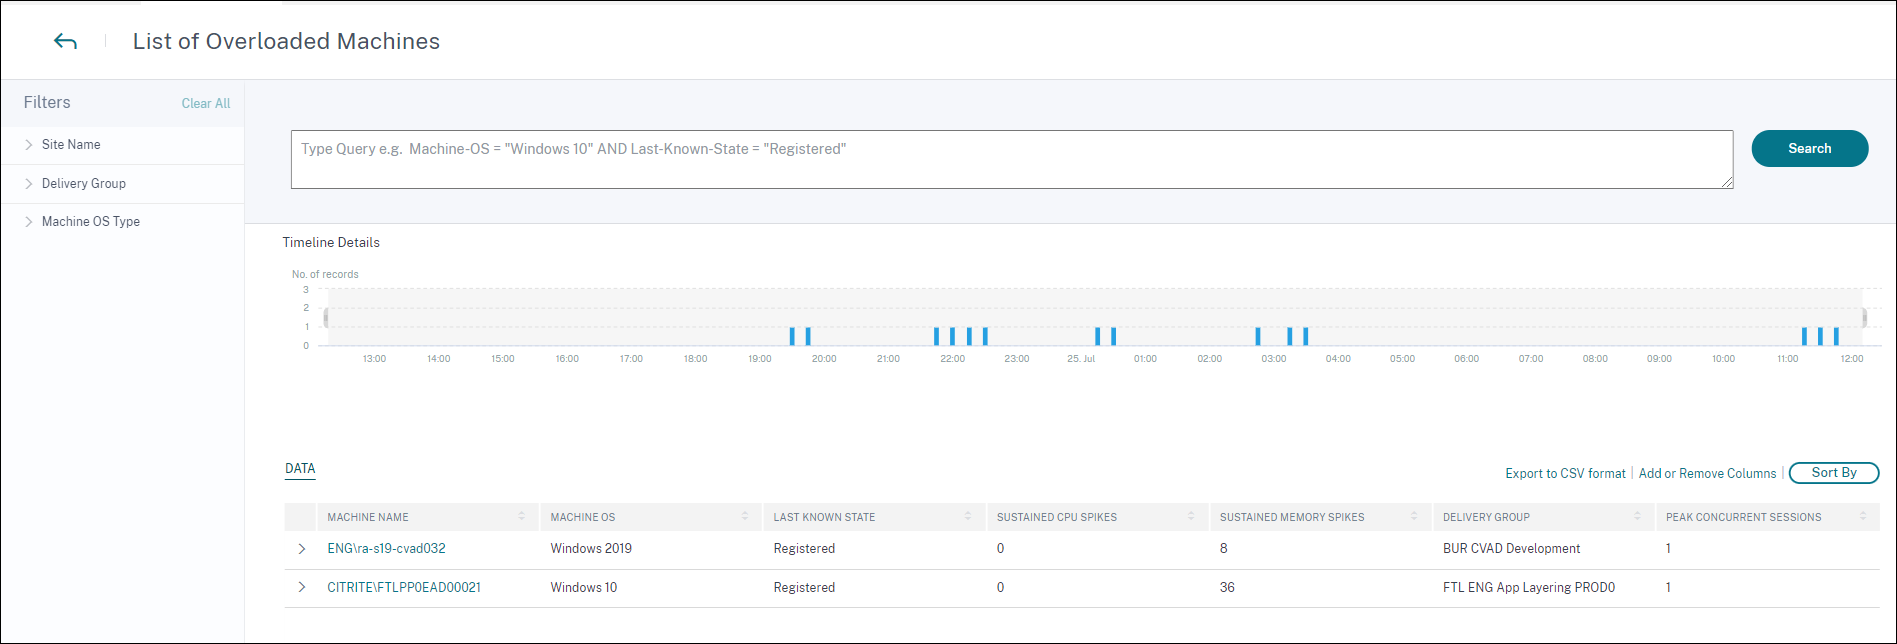Sort by Last Known State column icon
Image resolution: width=1897 pixels, height=644 pixels.
click(x=968, y=516)
